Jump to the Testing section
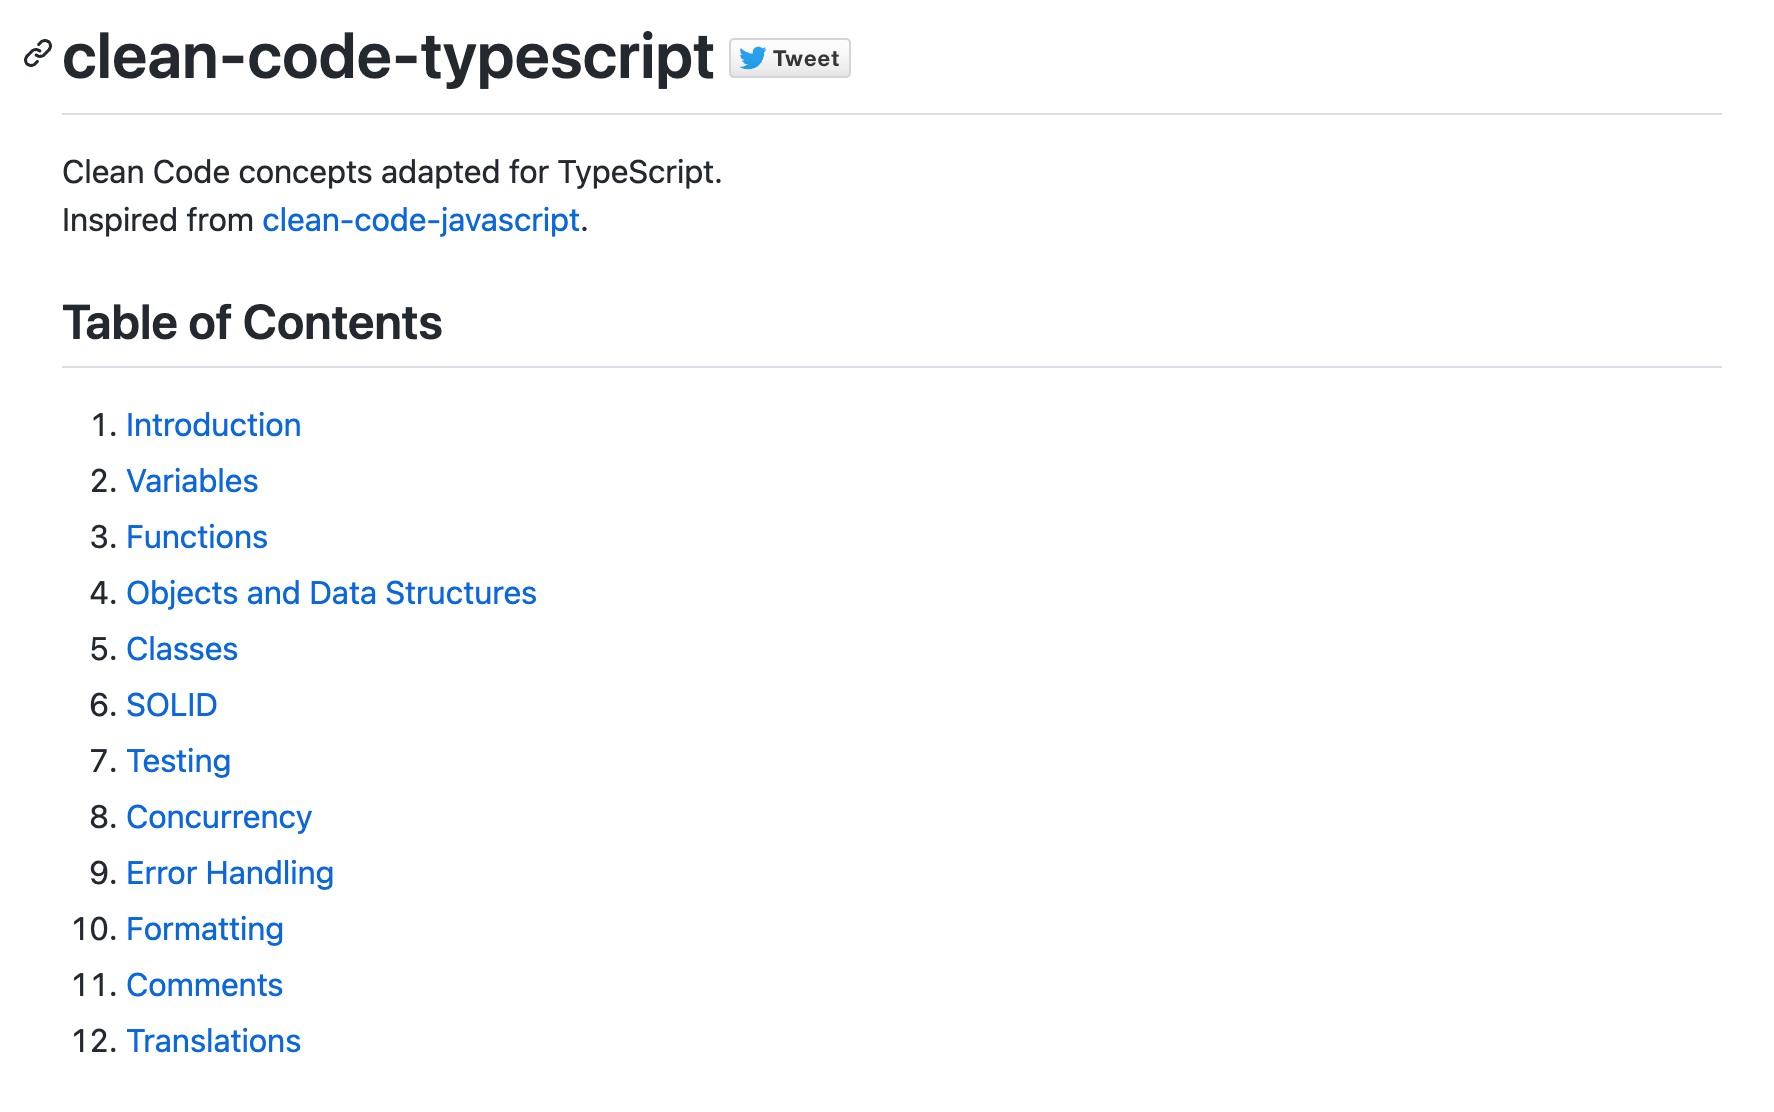Image resolution: width=1774 pixels, height=1112 pixels. point(178,761)
